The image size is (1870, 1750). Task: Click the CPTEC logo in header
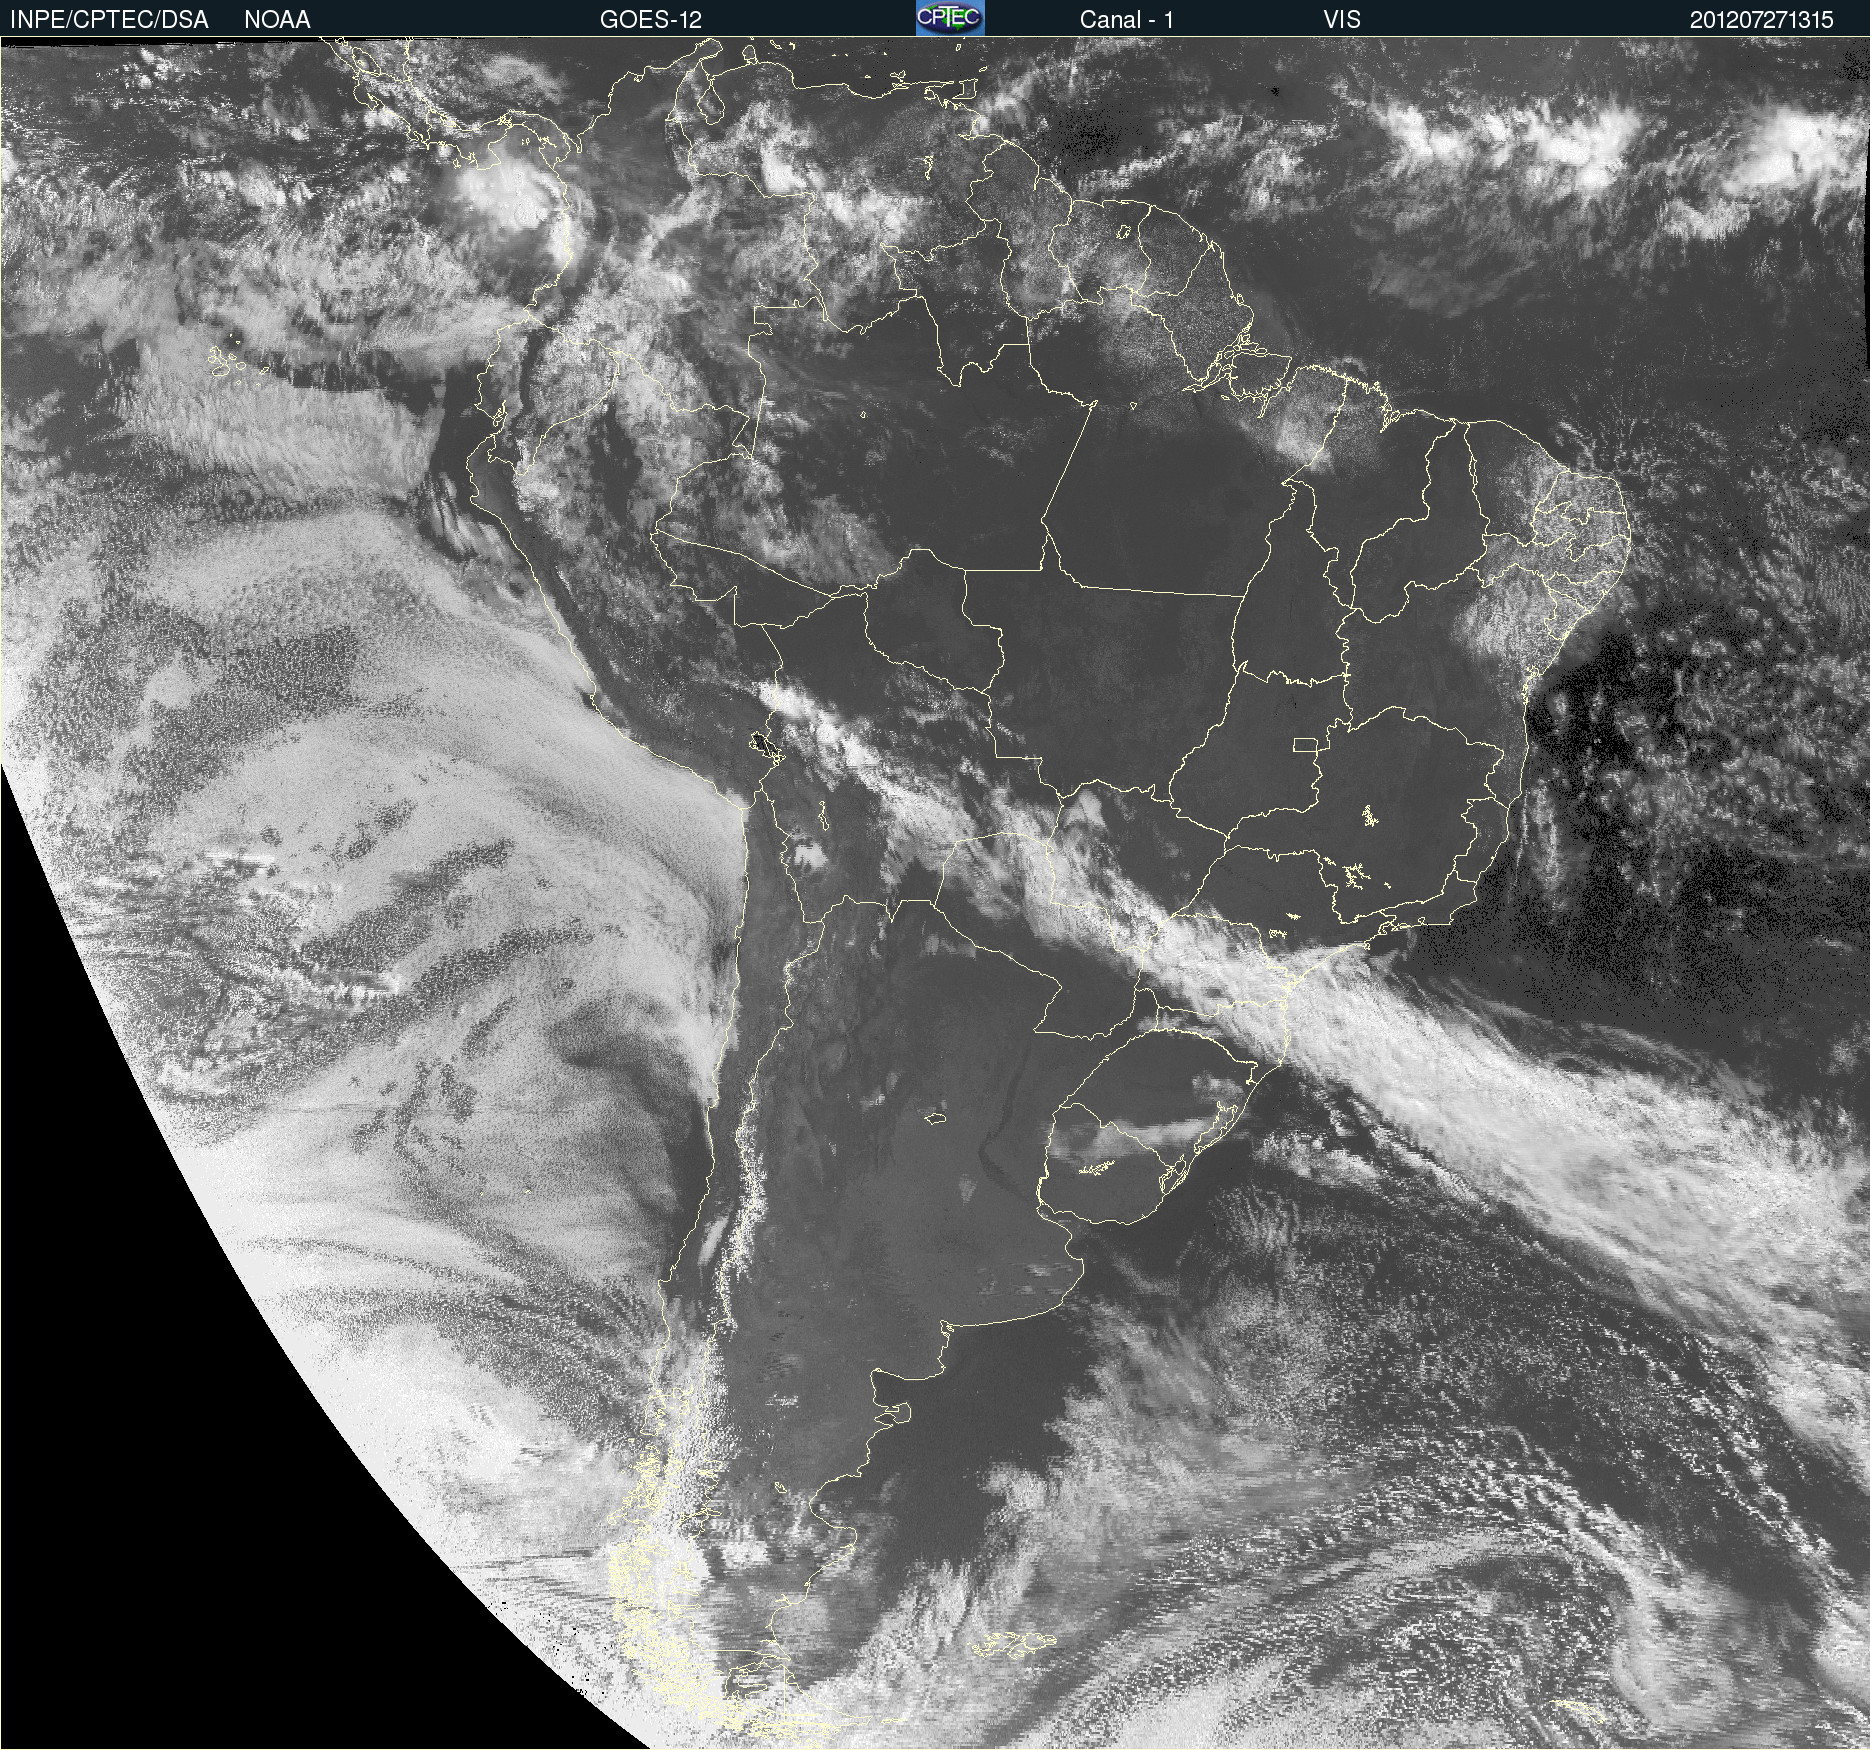pyautogui.click(x=950, y=18)
